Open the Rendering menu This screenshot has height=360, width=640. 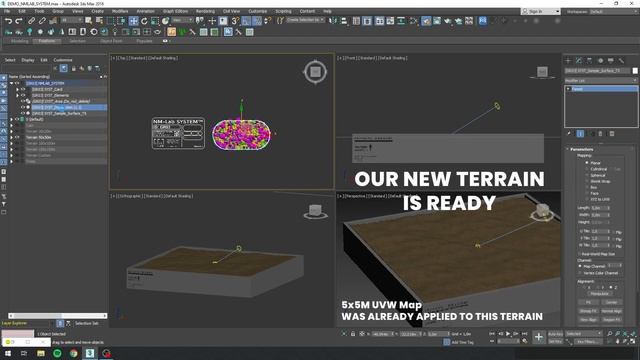[x=205, y=11]
